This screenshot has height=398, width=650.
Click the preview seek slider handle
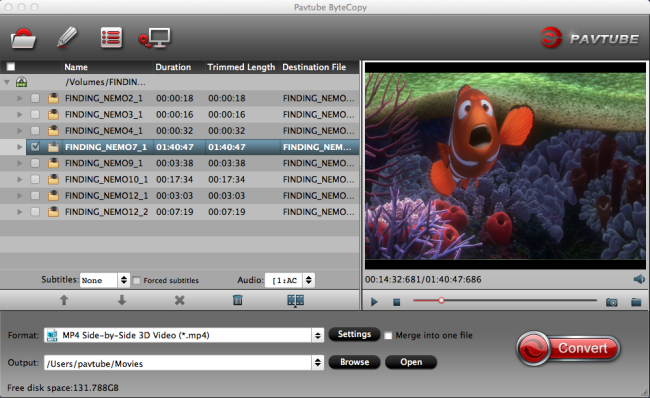pyautogui.click(x=441, y=300)
